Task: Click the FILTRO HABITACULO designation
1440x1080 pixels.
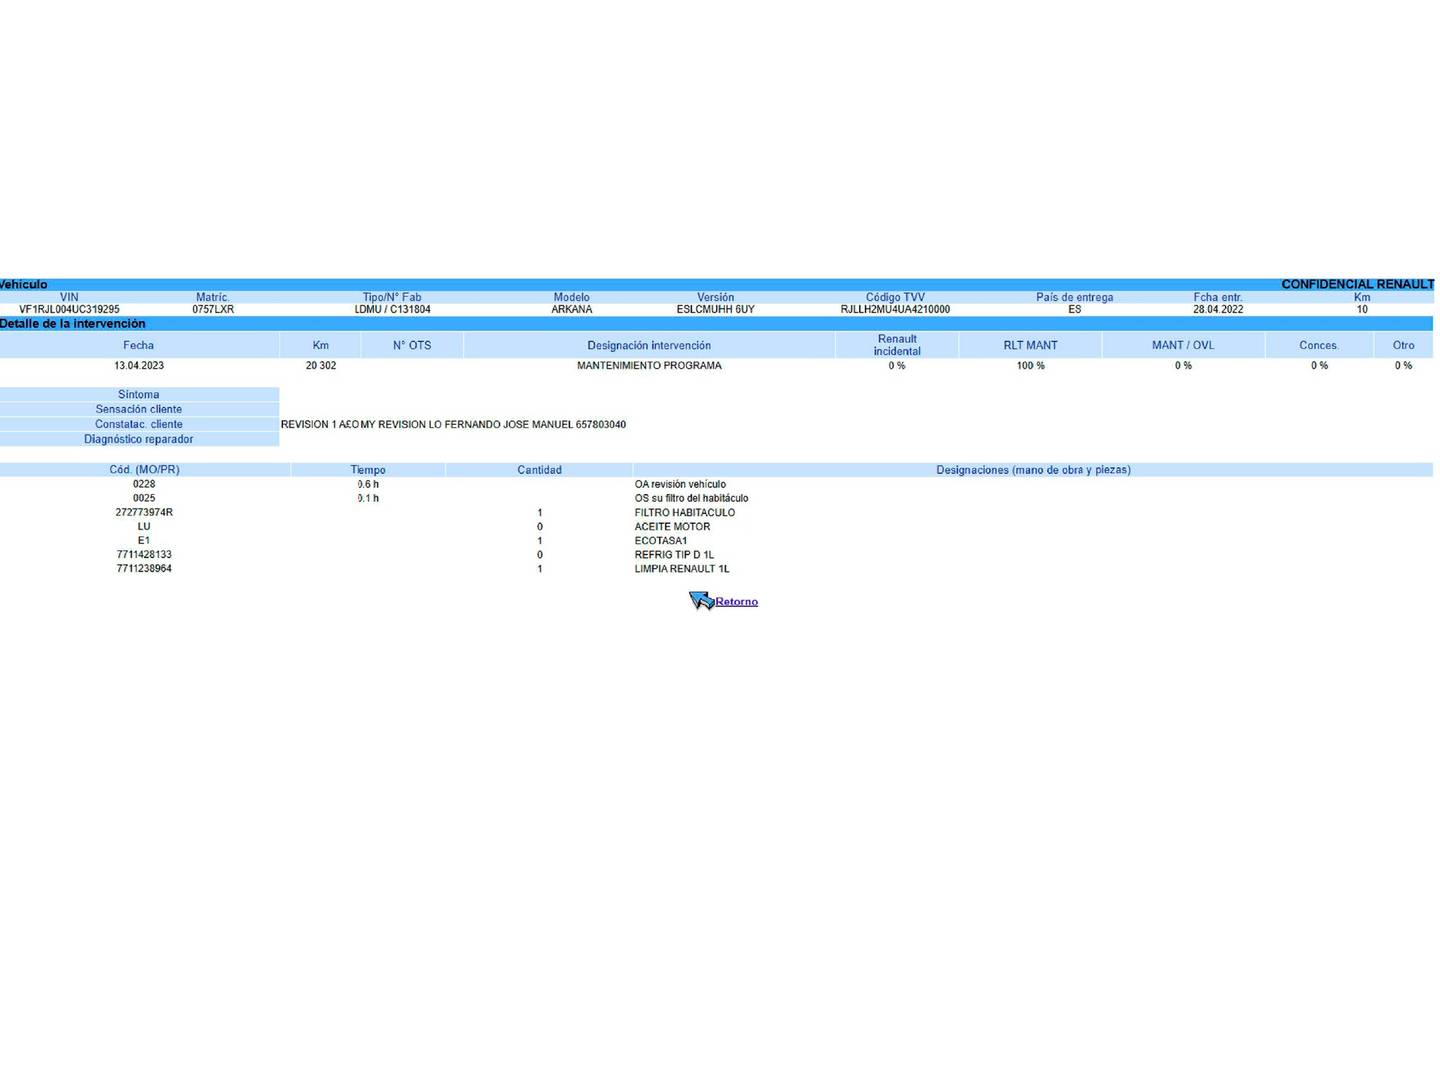Action: 684,513
